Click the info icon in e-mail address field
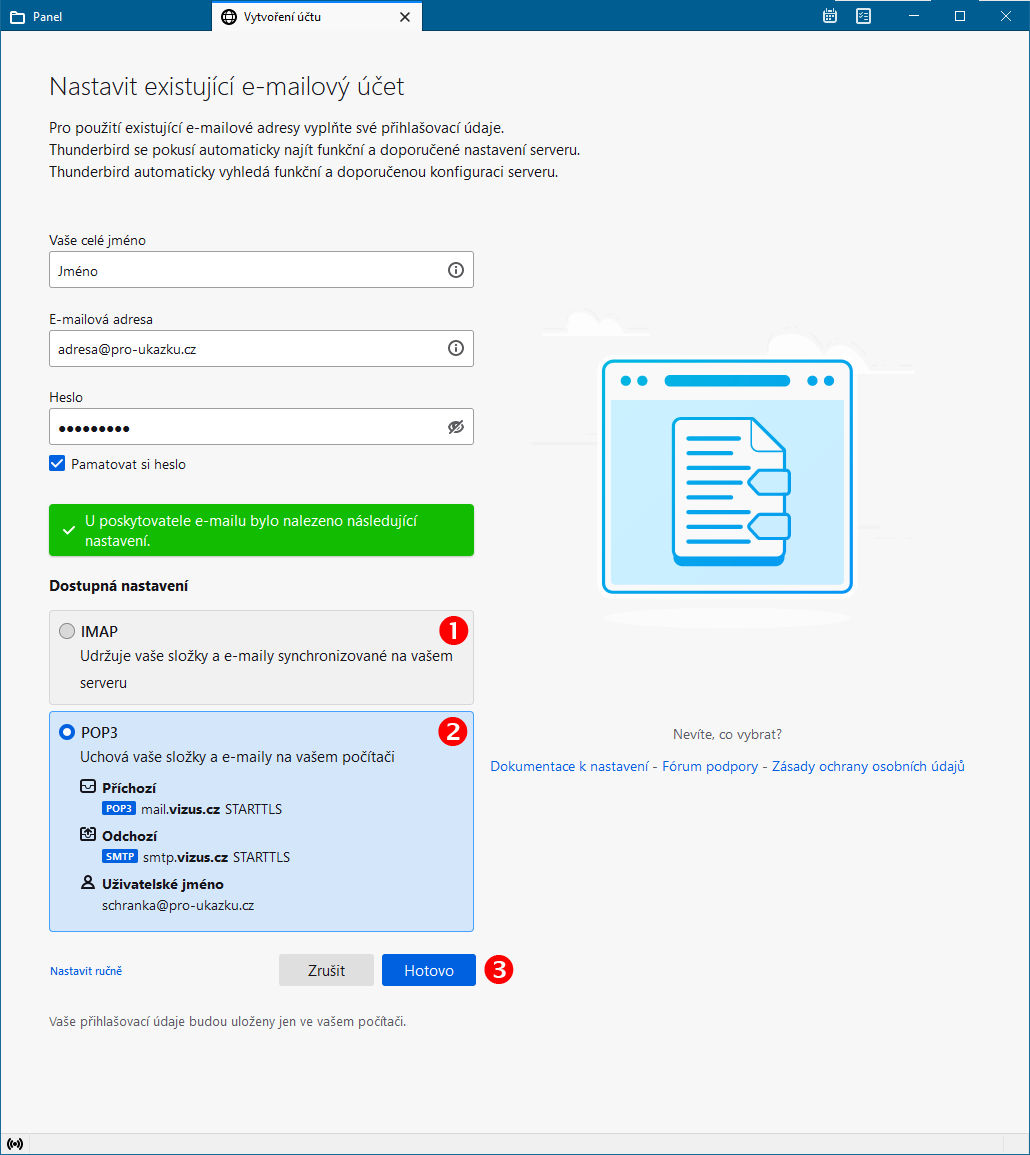Viewport: 1030px width, 1155px height. click(x=456, y=348)
